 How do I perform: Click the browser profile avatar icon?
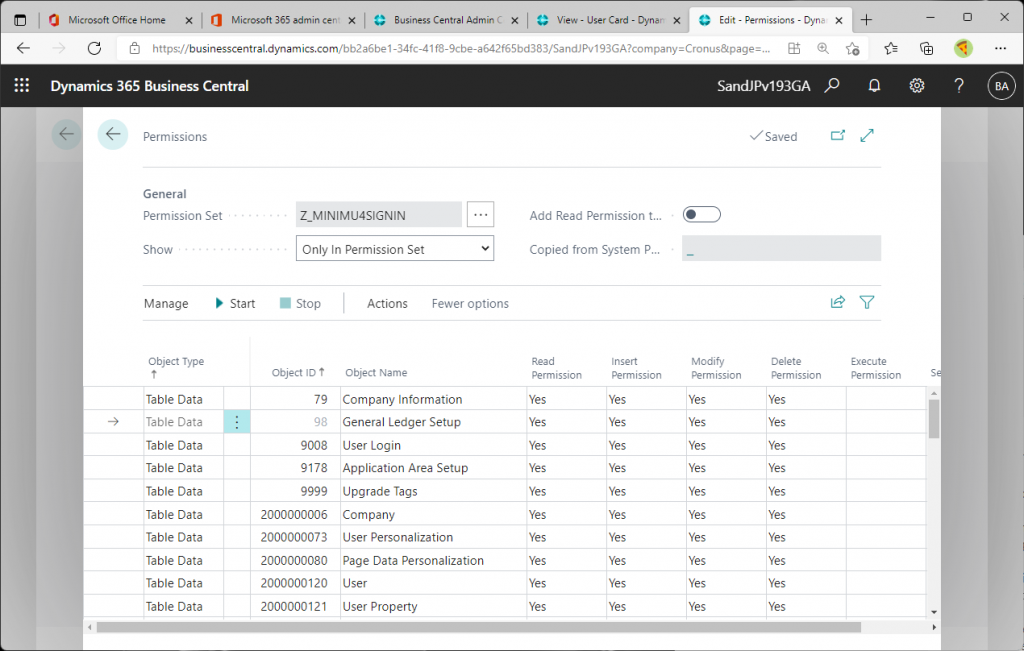point(963,48)
